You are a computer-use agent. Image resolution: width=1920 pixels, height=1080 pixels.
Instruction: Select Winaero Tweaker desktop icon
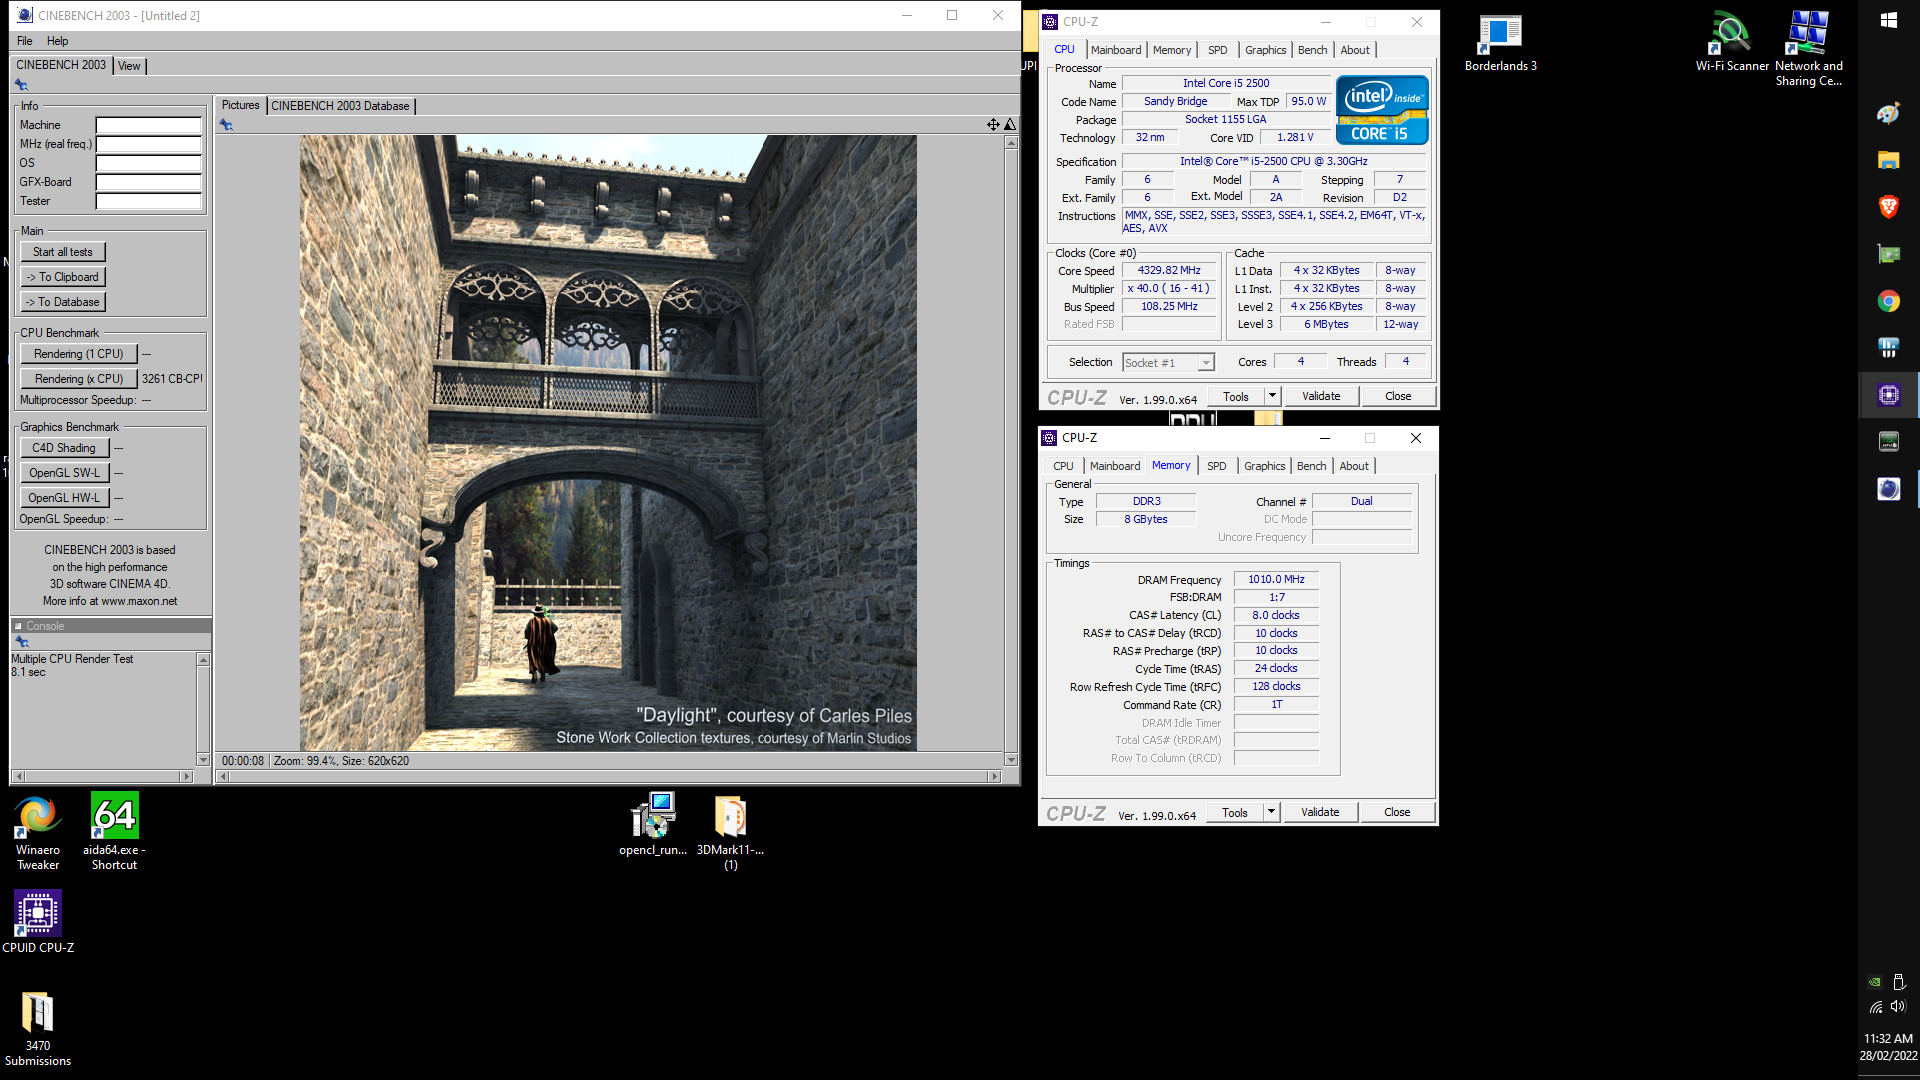click(37, 833)
